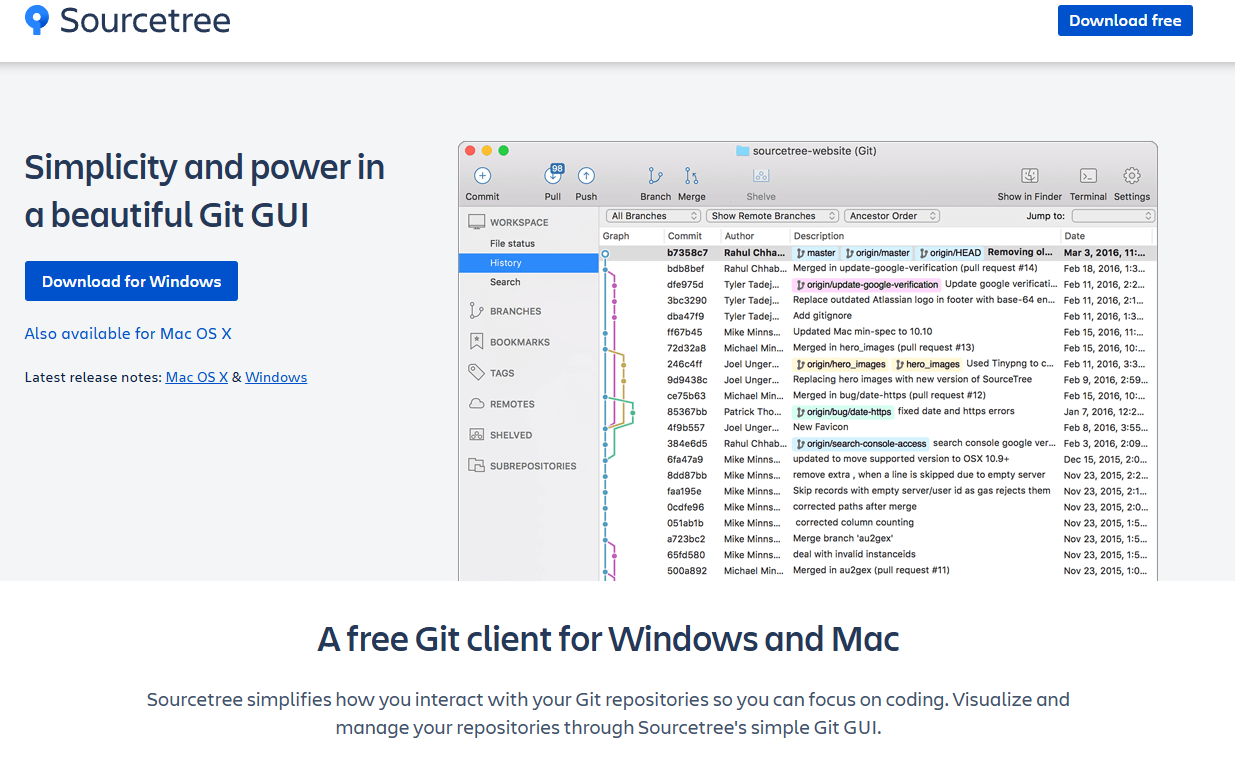Open the Terminal toolbar icon
This screenshot has height=764, width=1235.
coord(1089,176)
